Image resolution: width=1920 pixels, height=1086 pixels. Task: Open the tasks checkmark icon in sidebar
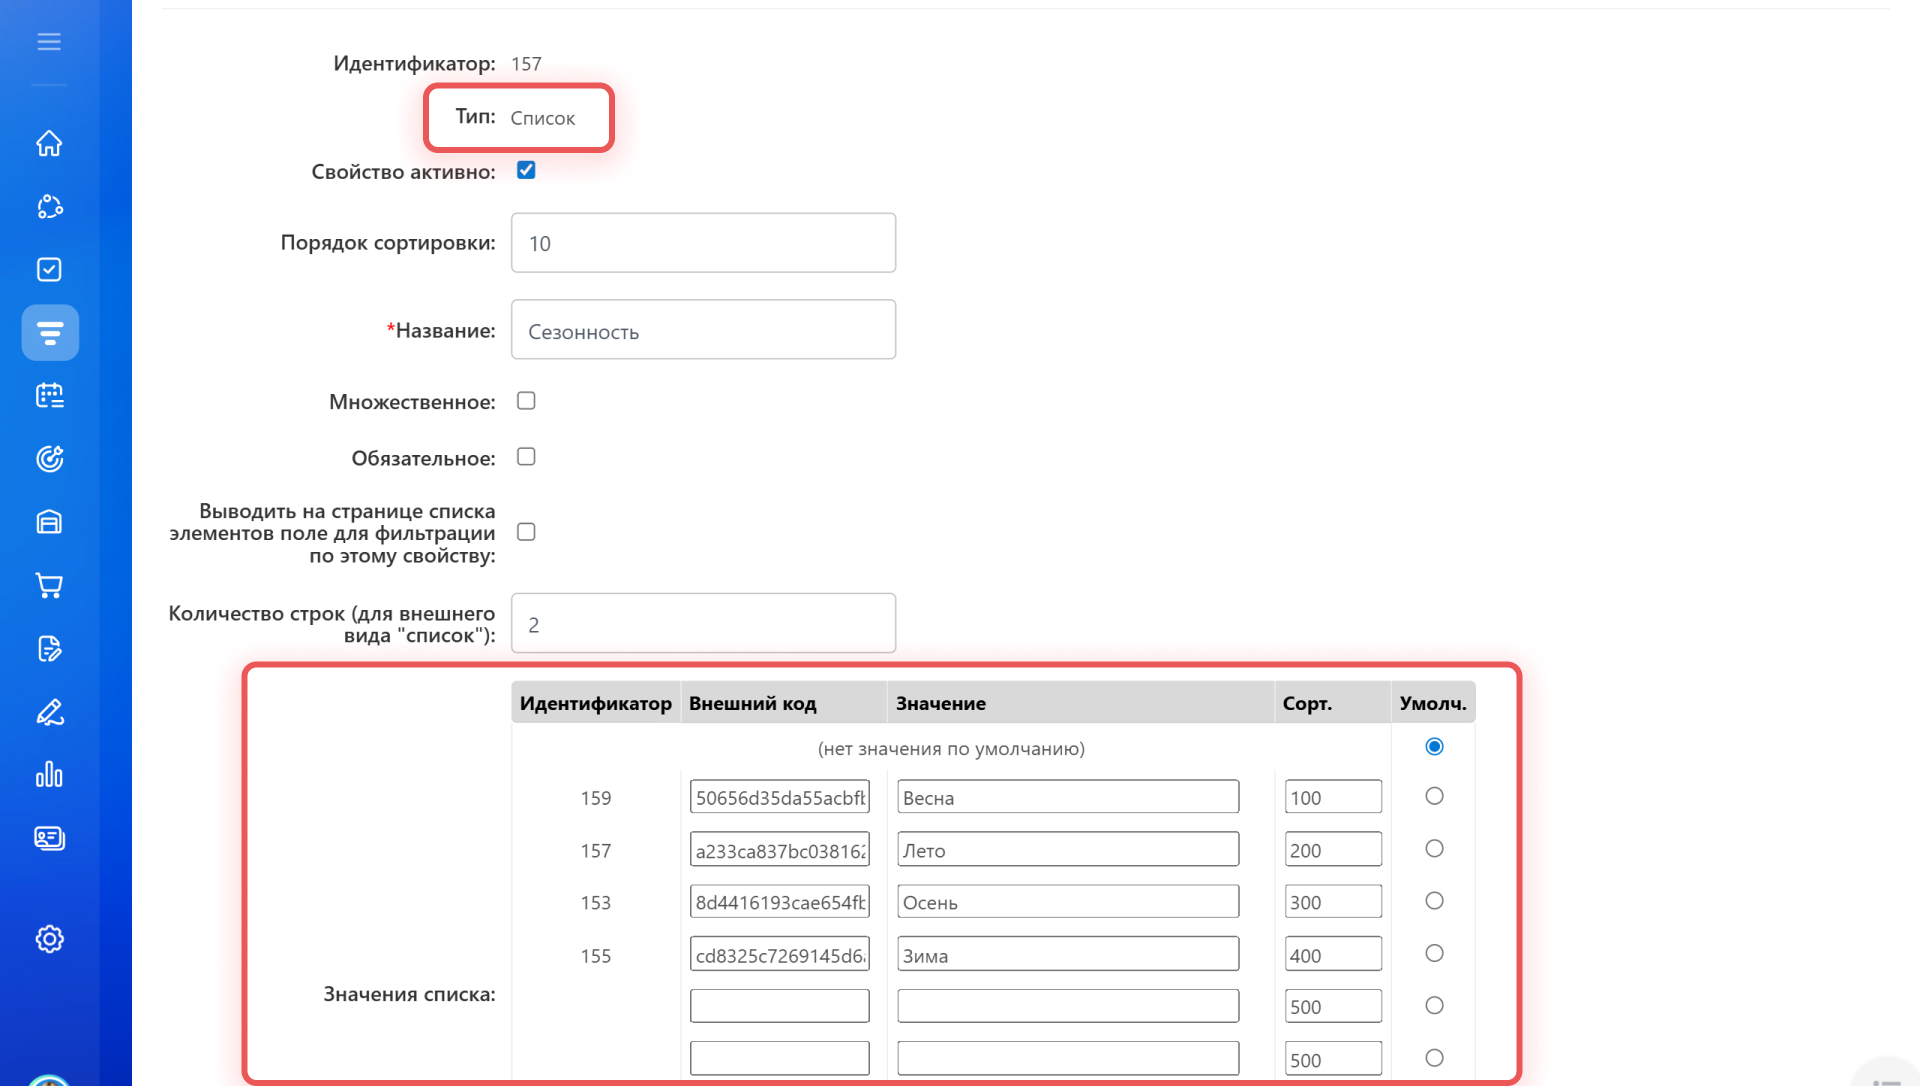(x=49, y=270)
